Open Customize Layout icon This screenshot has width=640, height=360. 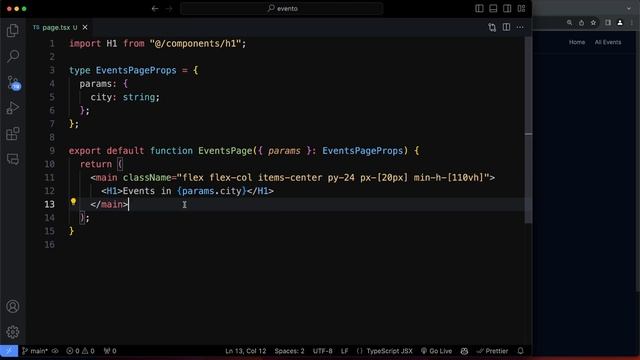pyautogui.click(x=521, y=9)
